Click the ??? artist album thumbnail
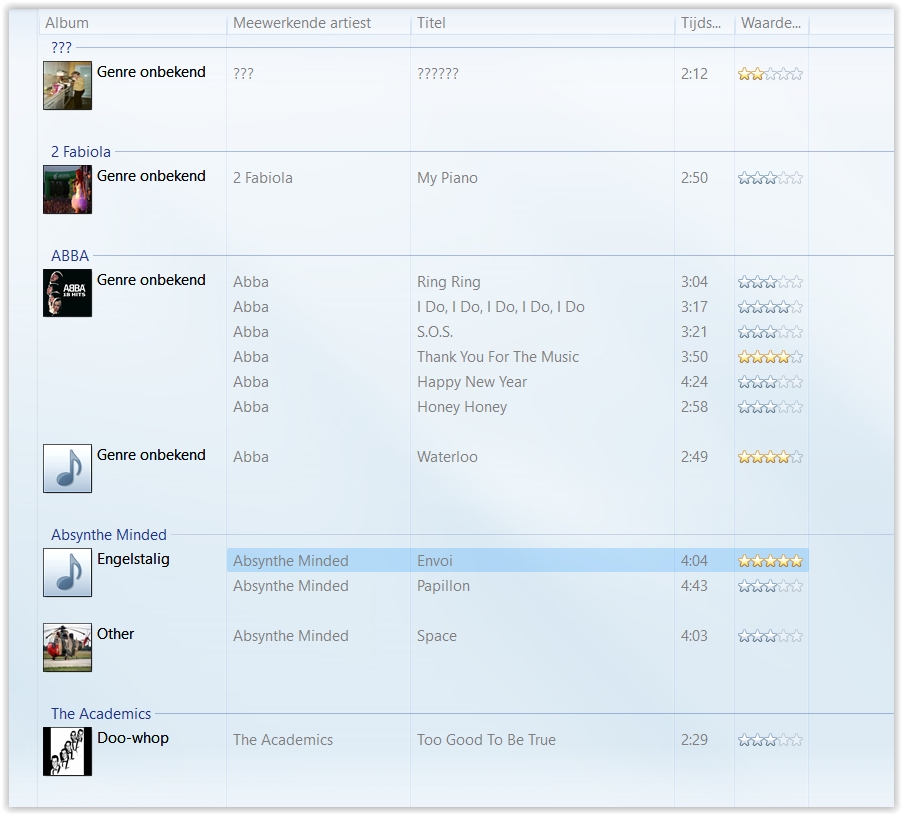 67,85
